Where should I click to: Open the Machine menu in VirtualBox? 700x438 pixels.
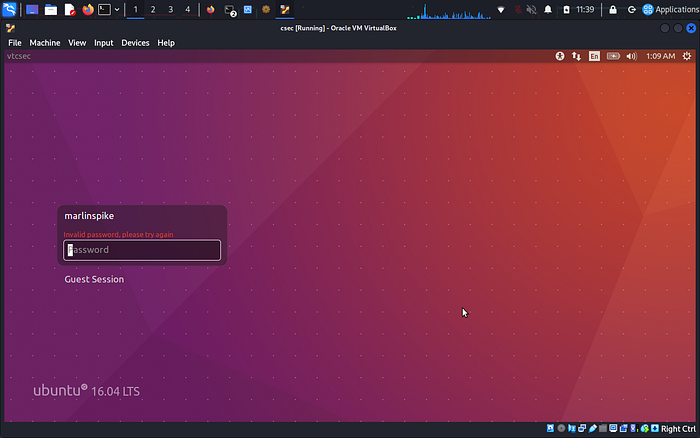44,43
